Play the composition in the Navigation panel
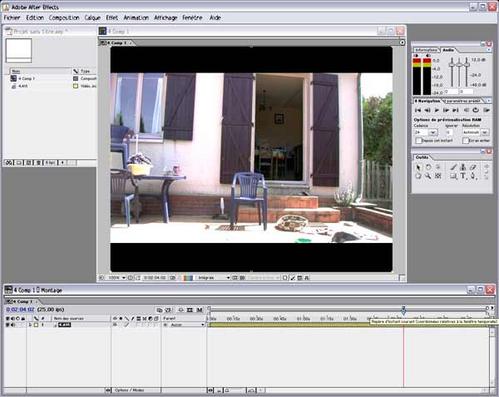Screen dimensions: 499x397 (437, 110)
